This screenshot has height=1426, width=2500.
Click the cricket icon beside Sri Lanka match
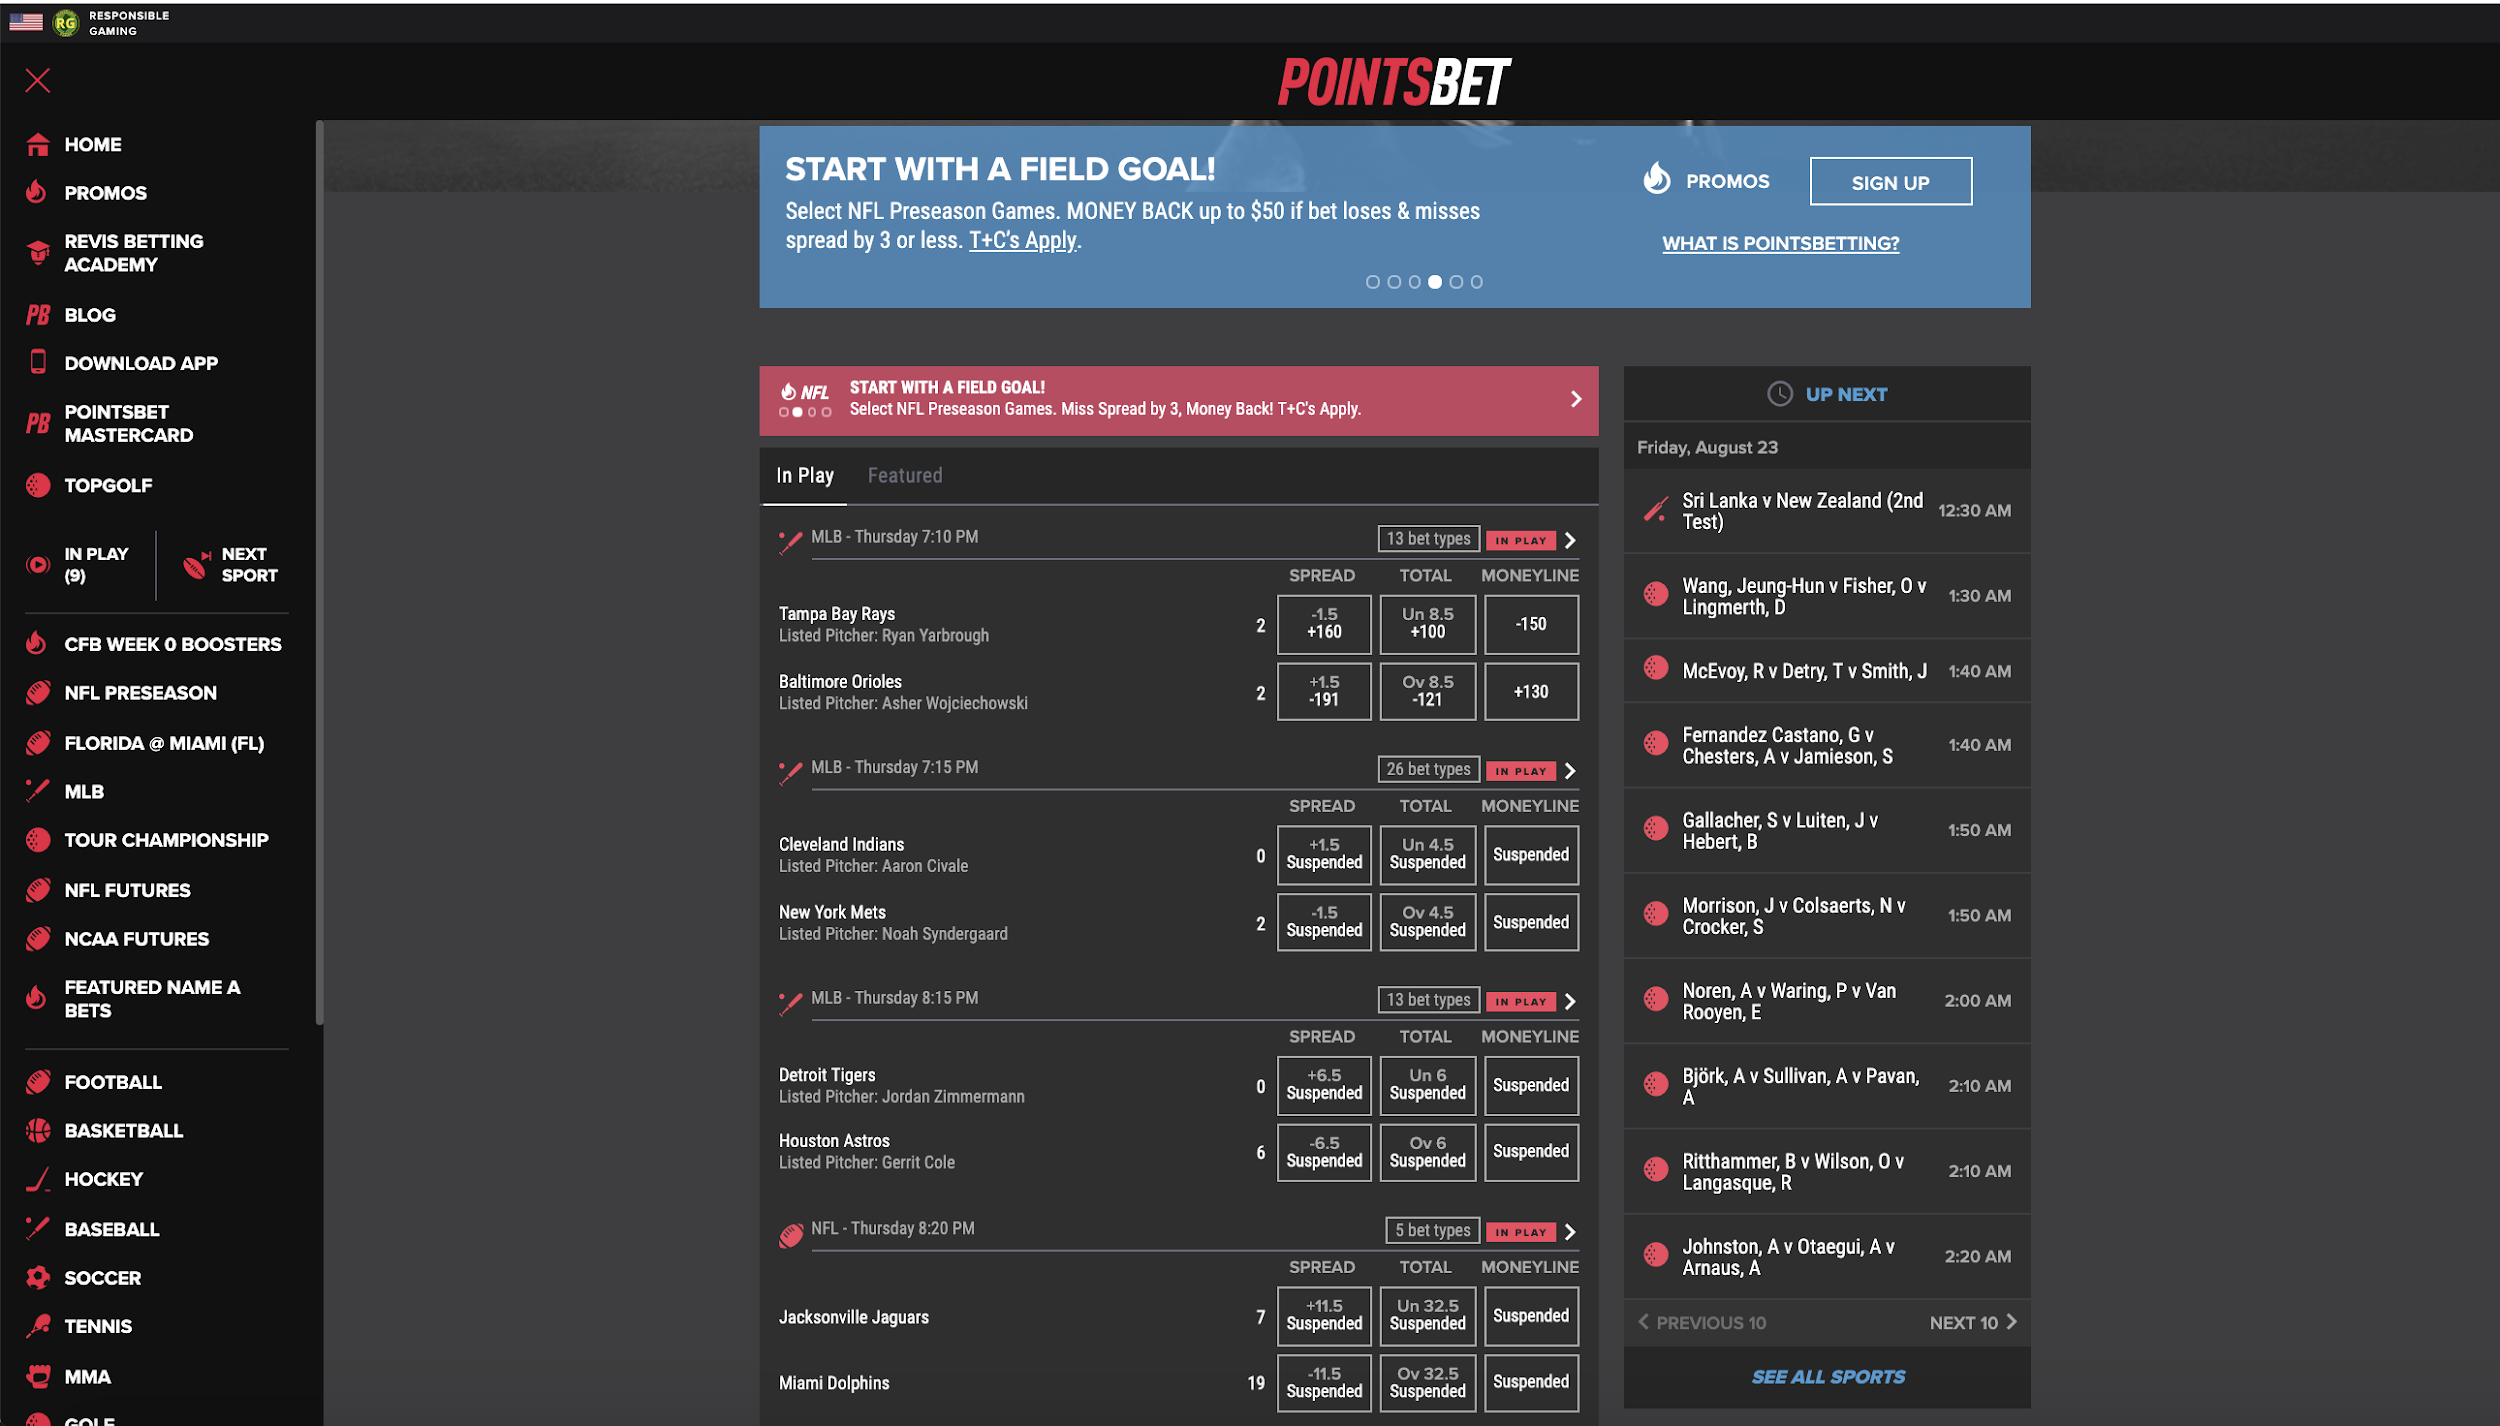click(1656, 510)
